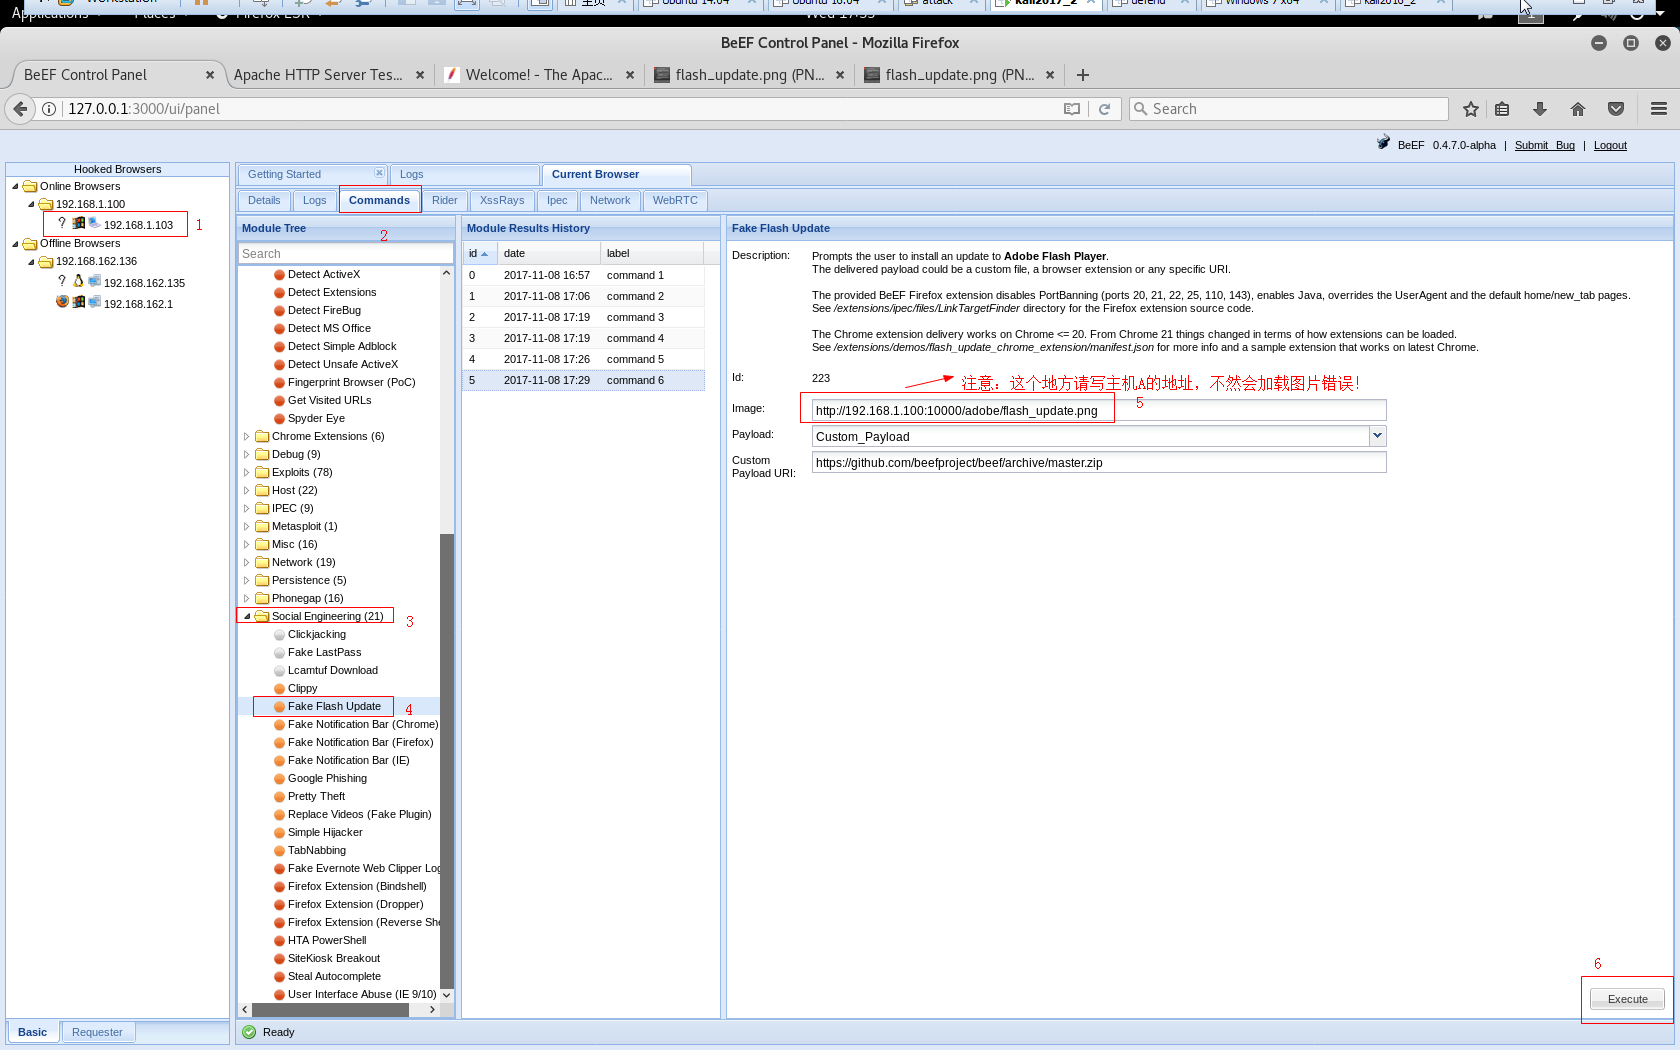Open the Ipec tab
The width and height of the screenshot is (1680, 1050).
557,201
